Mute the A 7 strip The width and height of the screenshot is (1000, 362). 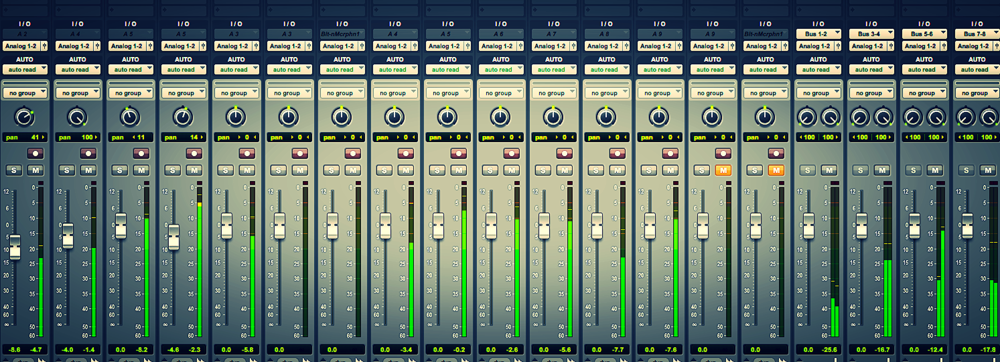[564, 170]
